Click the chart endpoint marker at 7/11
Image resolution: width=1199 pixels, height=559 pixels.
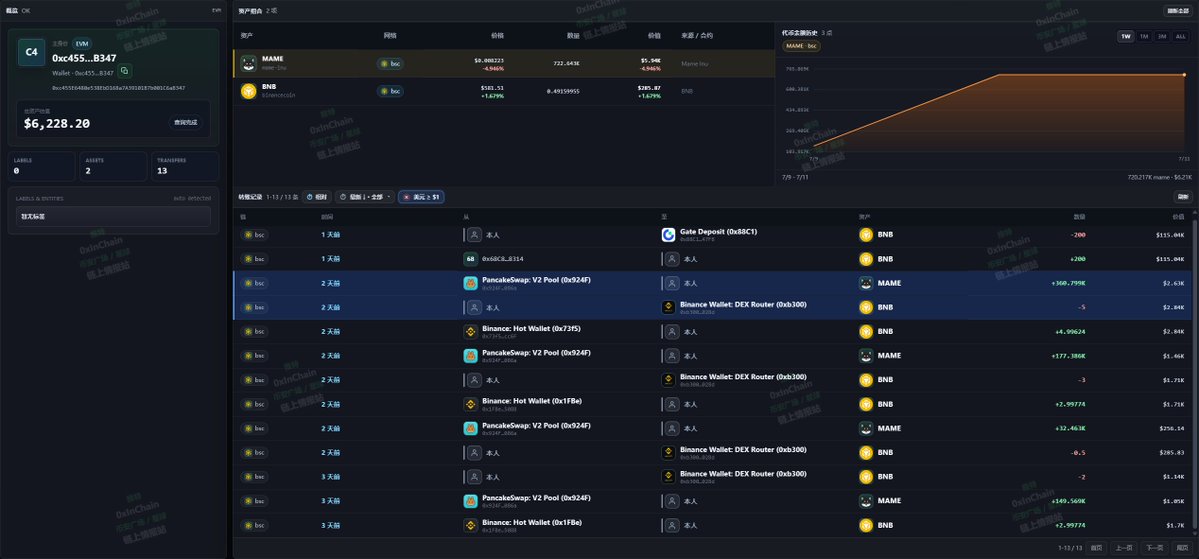(1184, 75)
